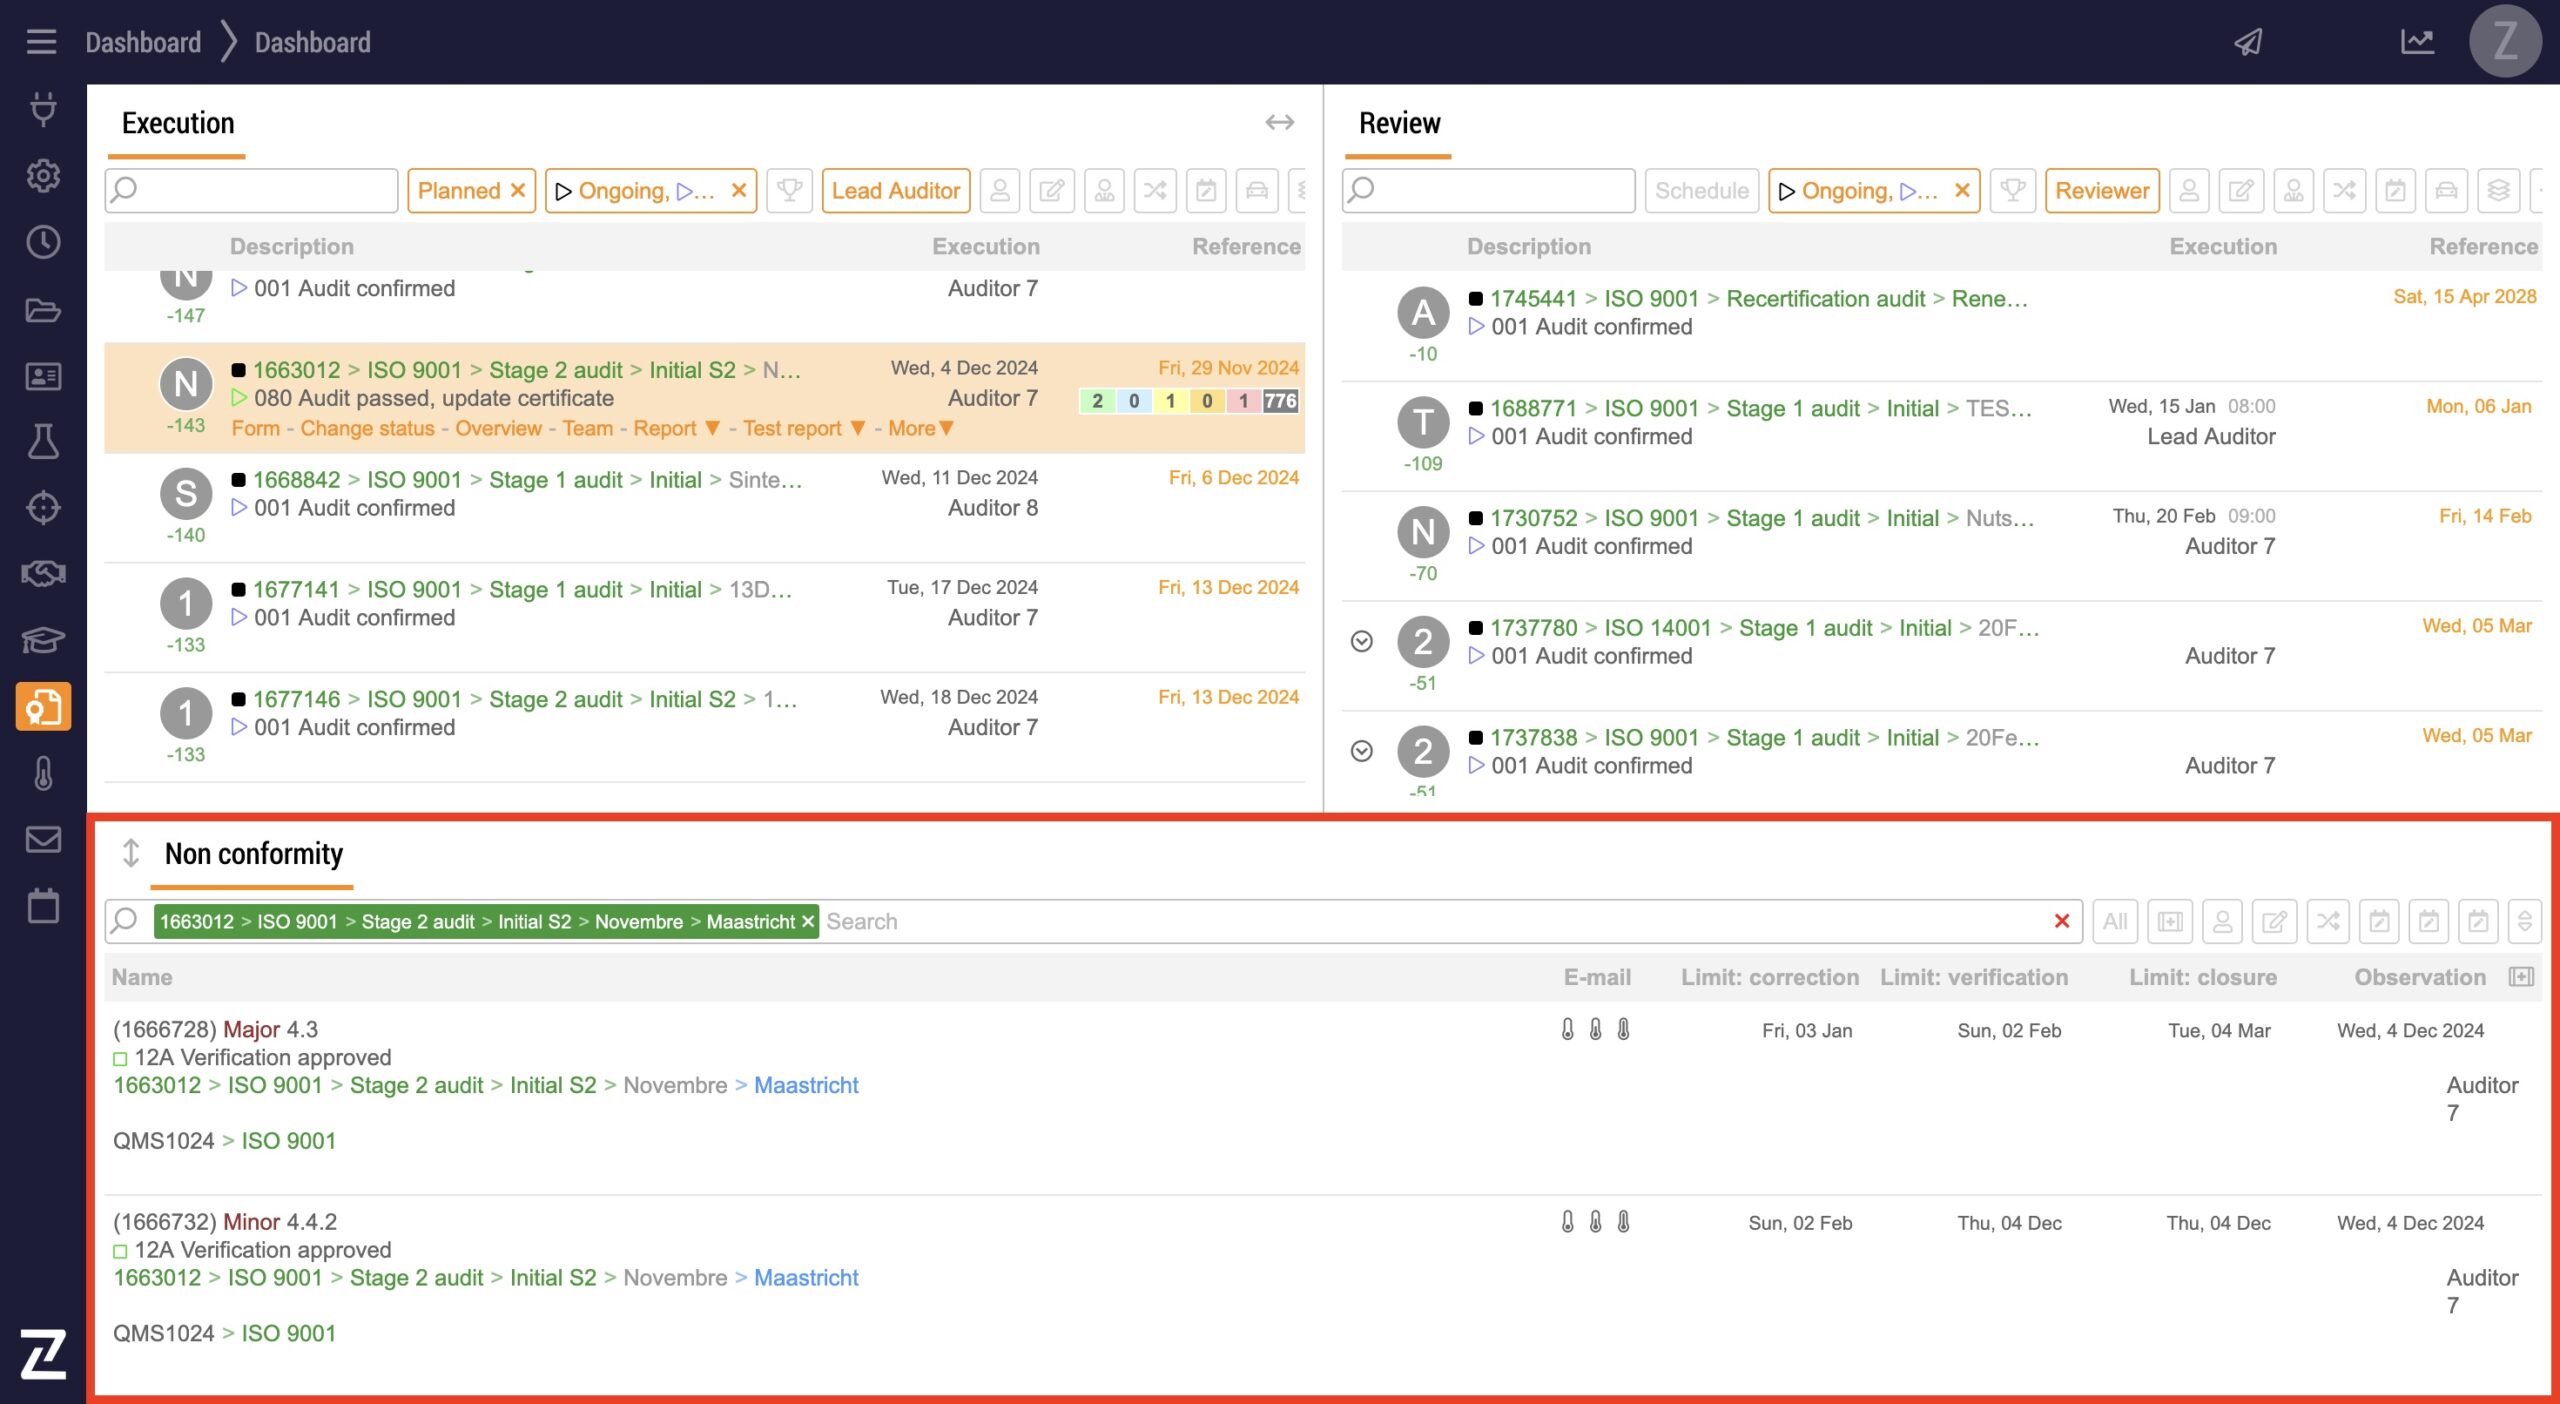Open the mail envelope icon in sidebar
This screenshot has height=1404, width=2560.
point(43,839)
